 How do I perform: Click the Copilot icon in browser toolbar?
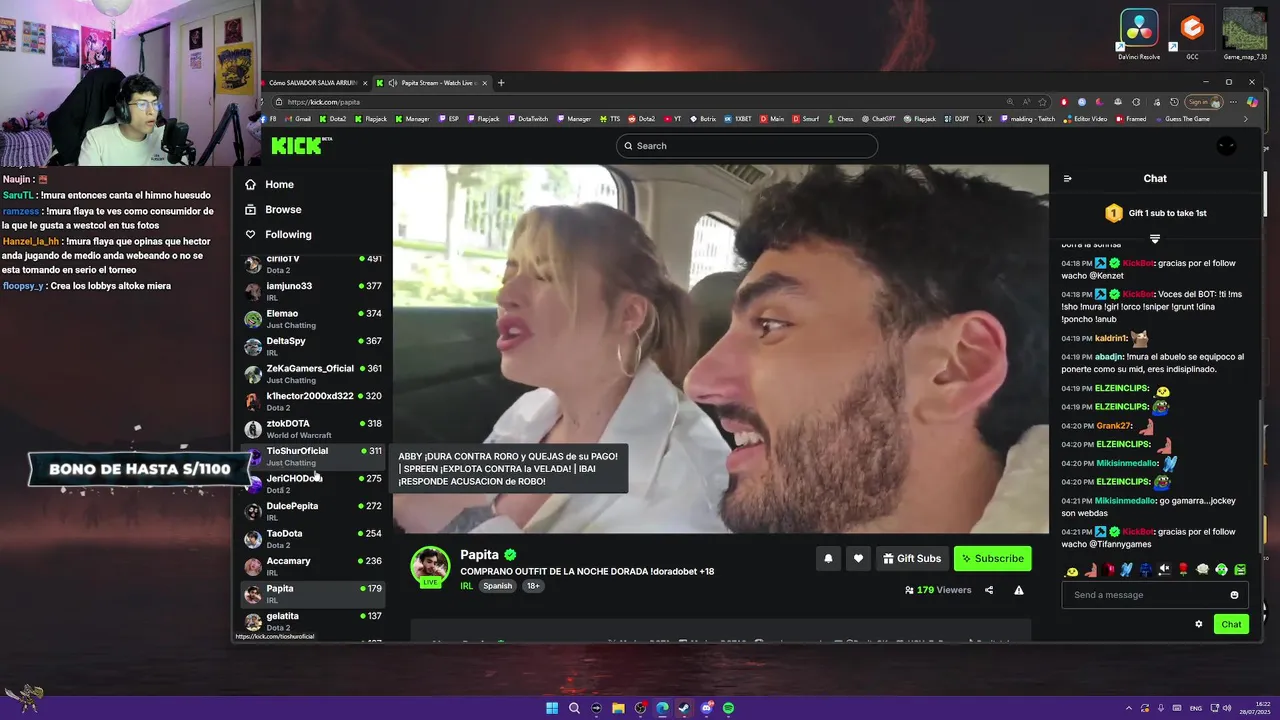[x=1253, y=102]
